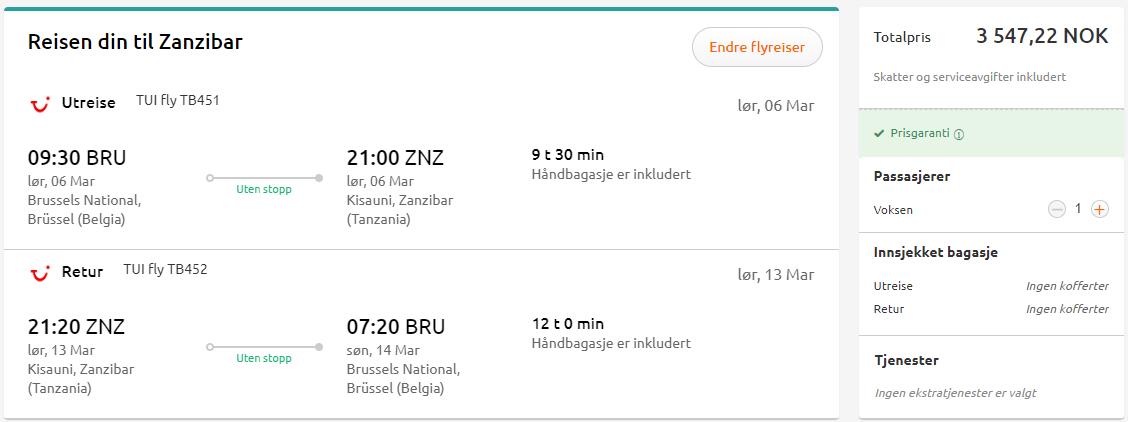Click the Prisgaranti label

tap(920, 134)
